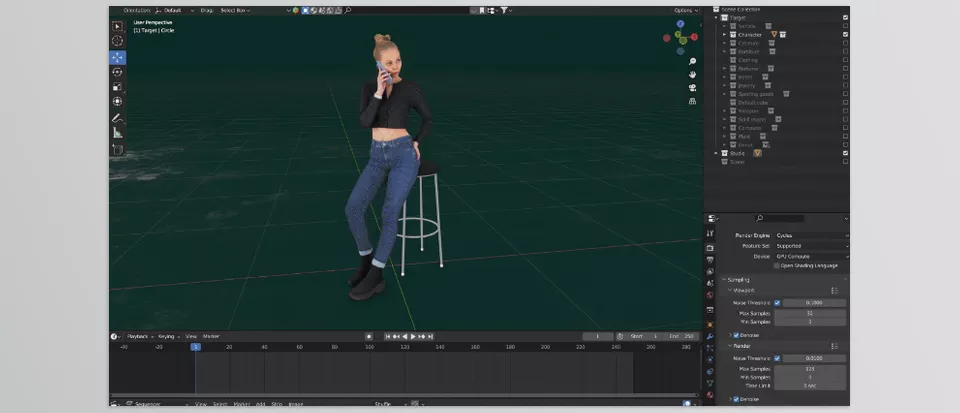Click the Play animation button
This screenshot has height=413, width=960.
(413, 337)
